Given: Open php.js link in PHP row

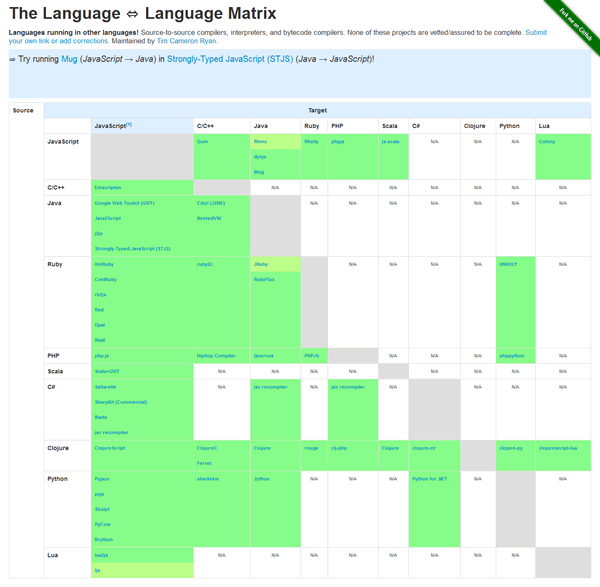Looking at the screenshot, I should coord(101,356).
